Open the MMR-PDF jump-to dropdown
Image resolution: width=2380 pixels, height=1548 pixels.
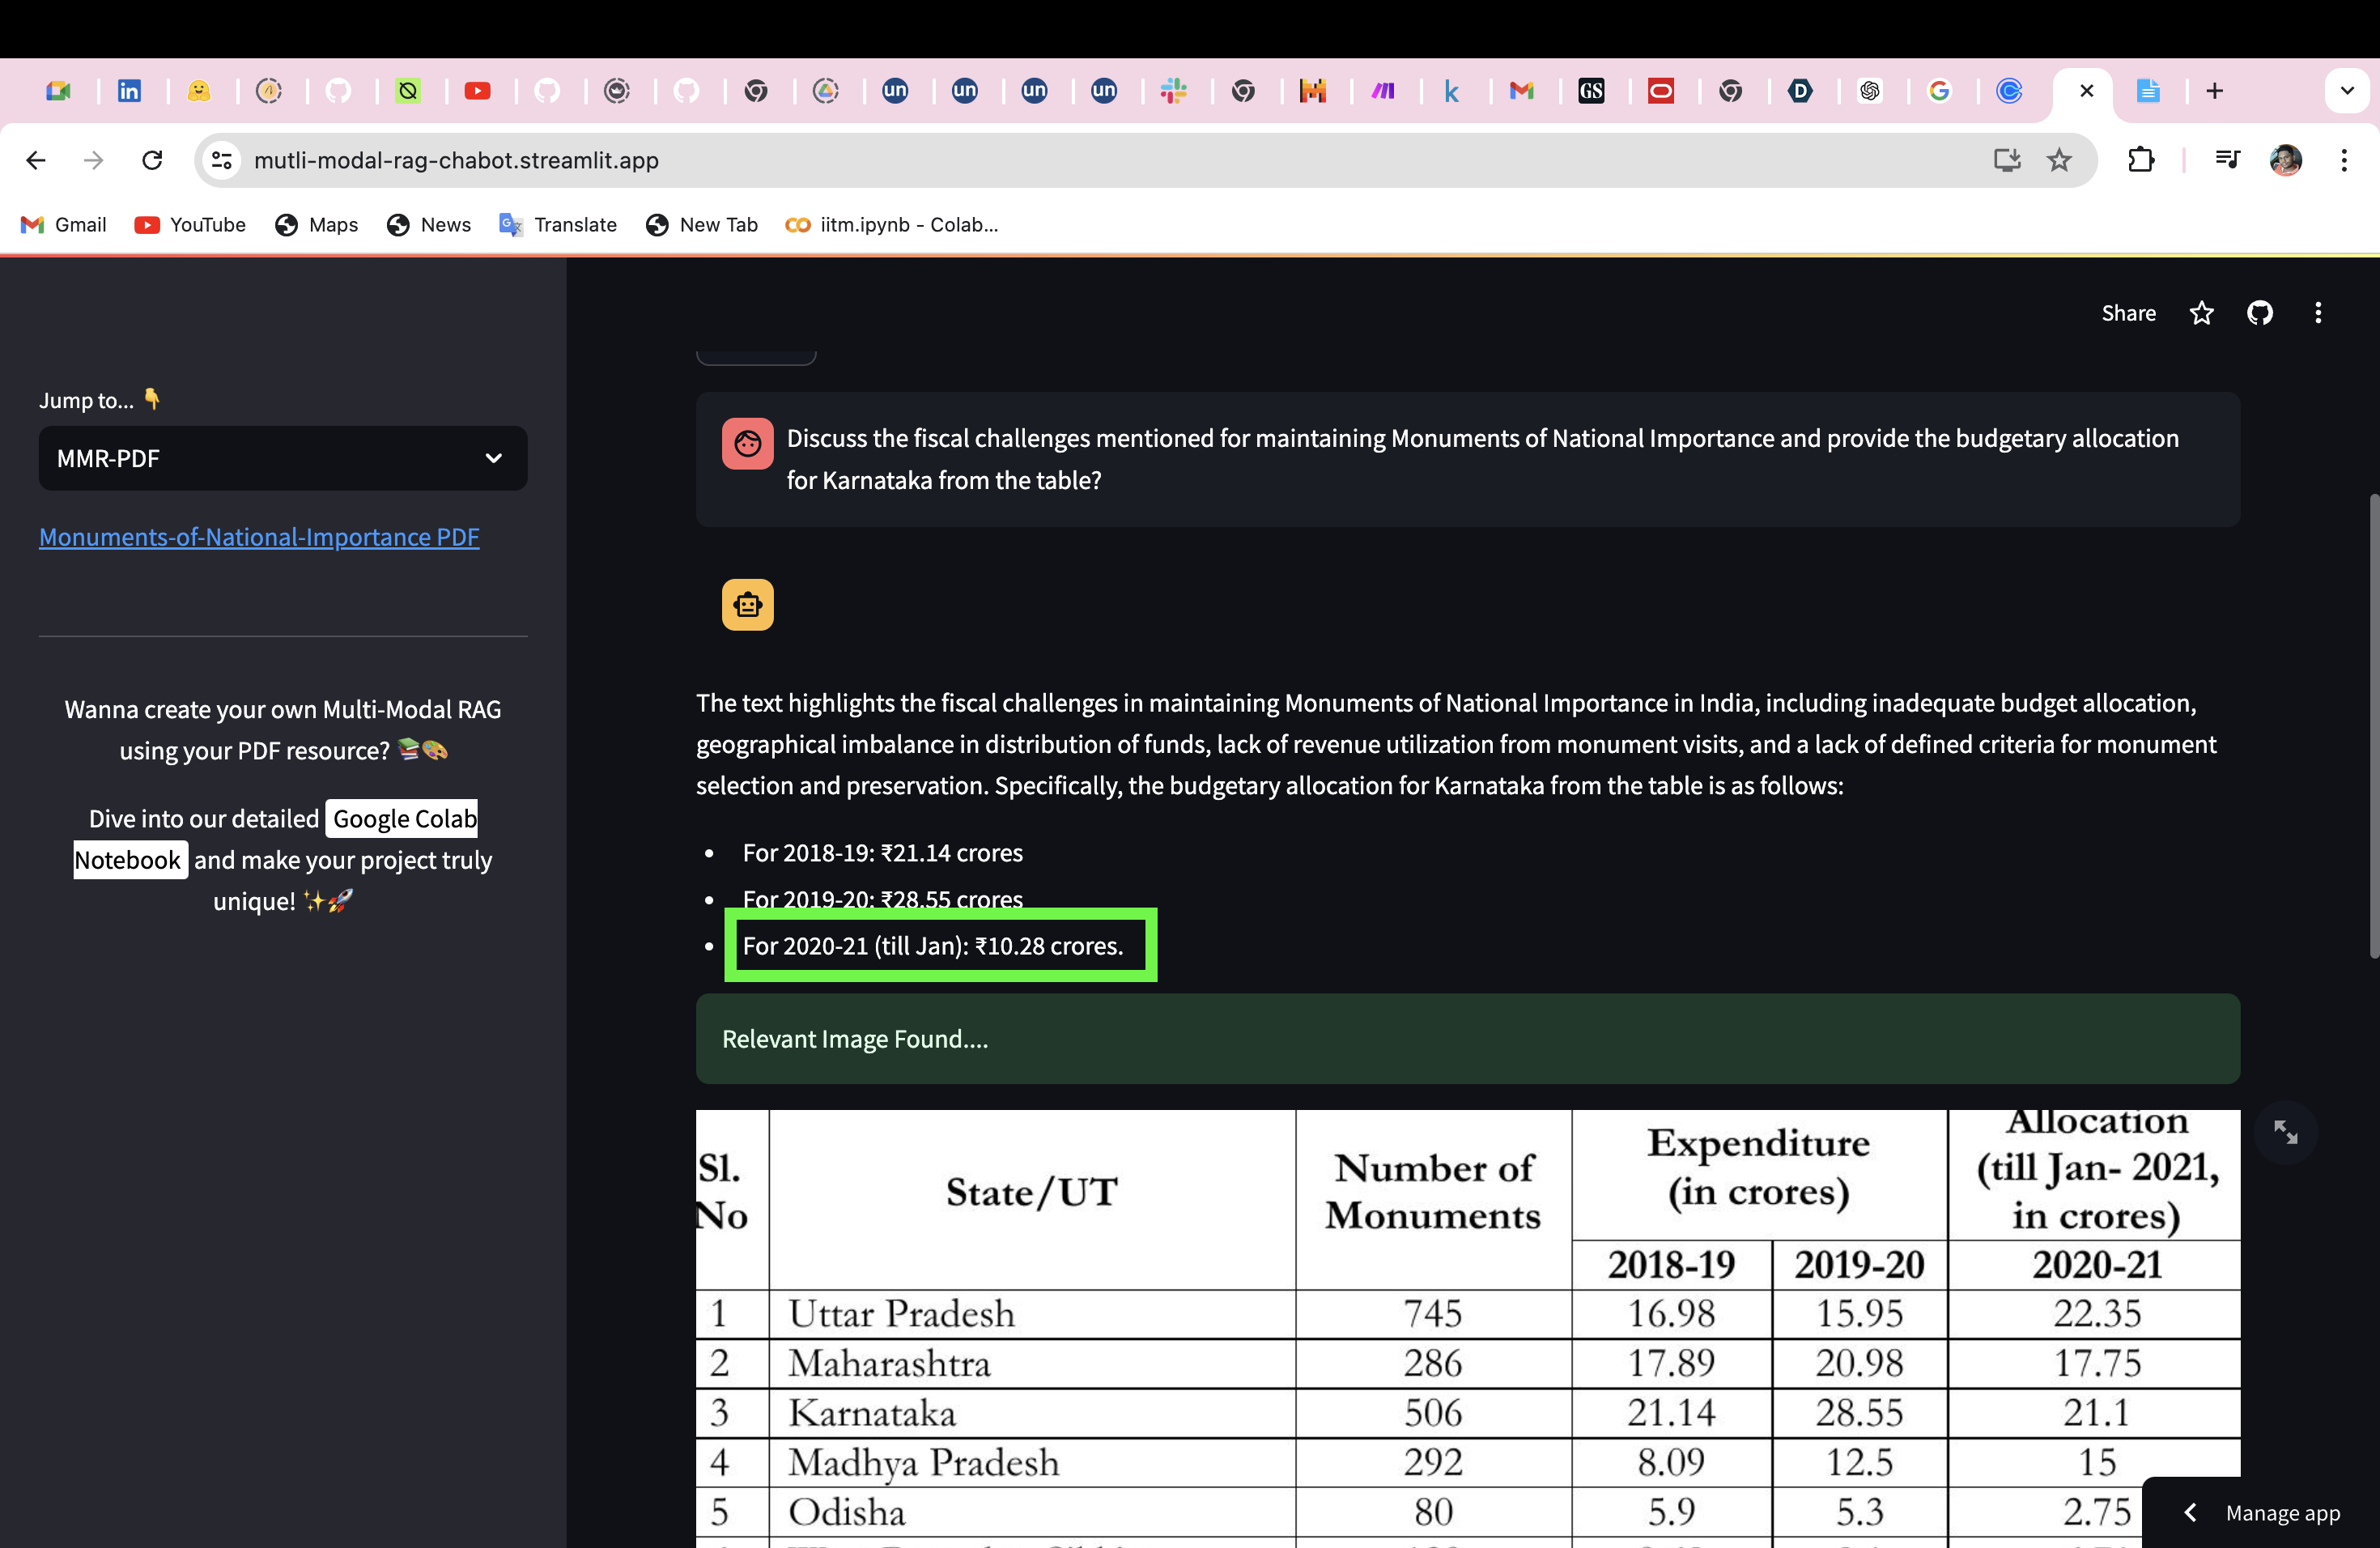point(283,458)
